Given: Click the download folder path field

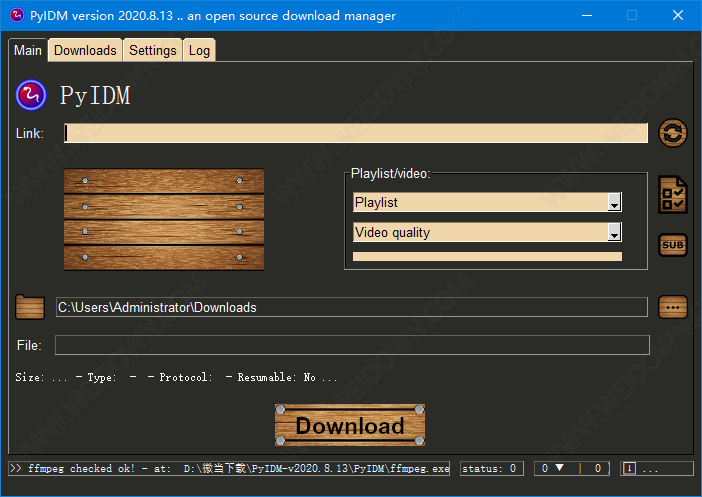Looking at the screenshot, I should click(351, 307).
